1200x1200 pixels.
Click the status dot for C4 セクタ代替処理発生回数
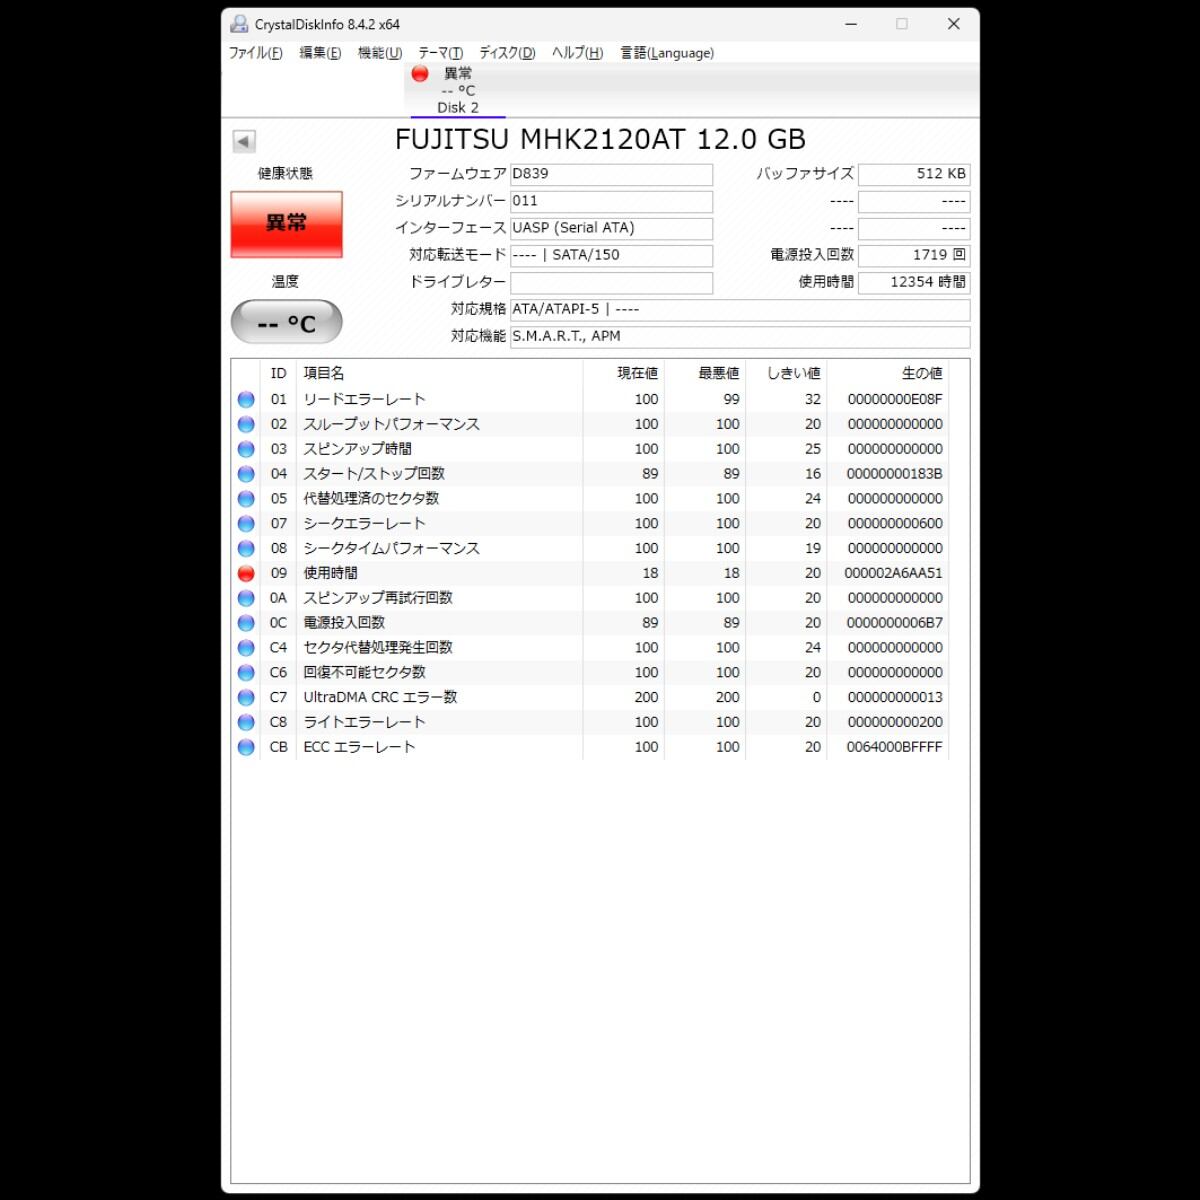246,648
